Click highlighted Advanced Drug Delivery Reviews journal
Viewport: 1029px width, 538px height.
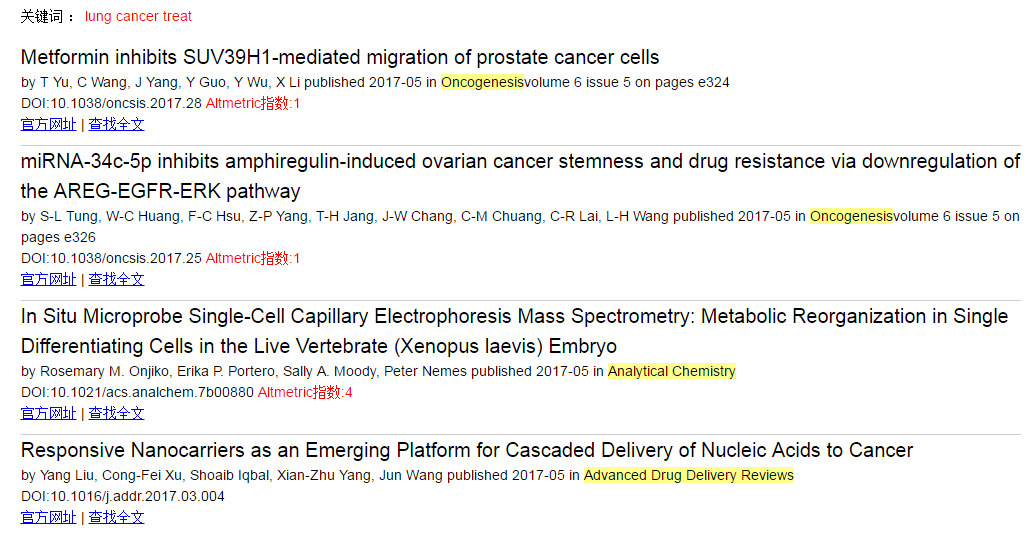click(x=688, y=475)
